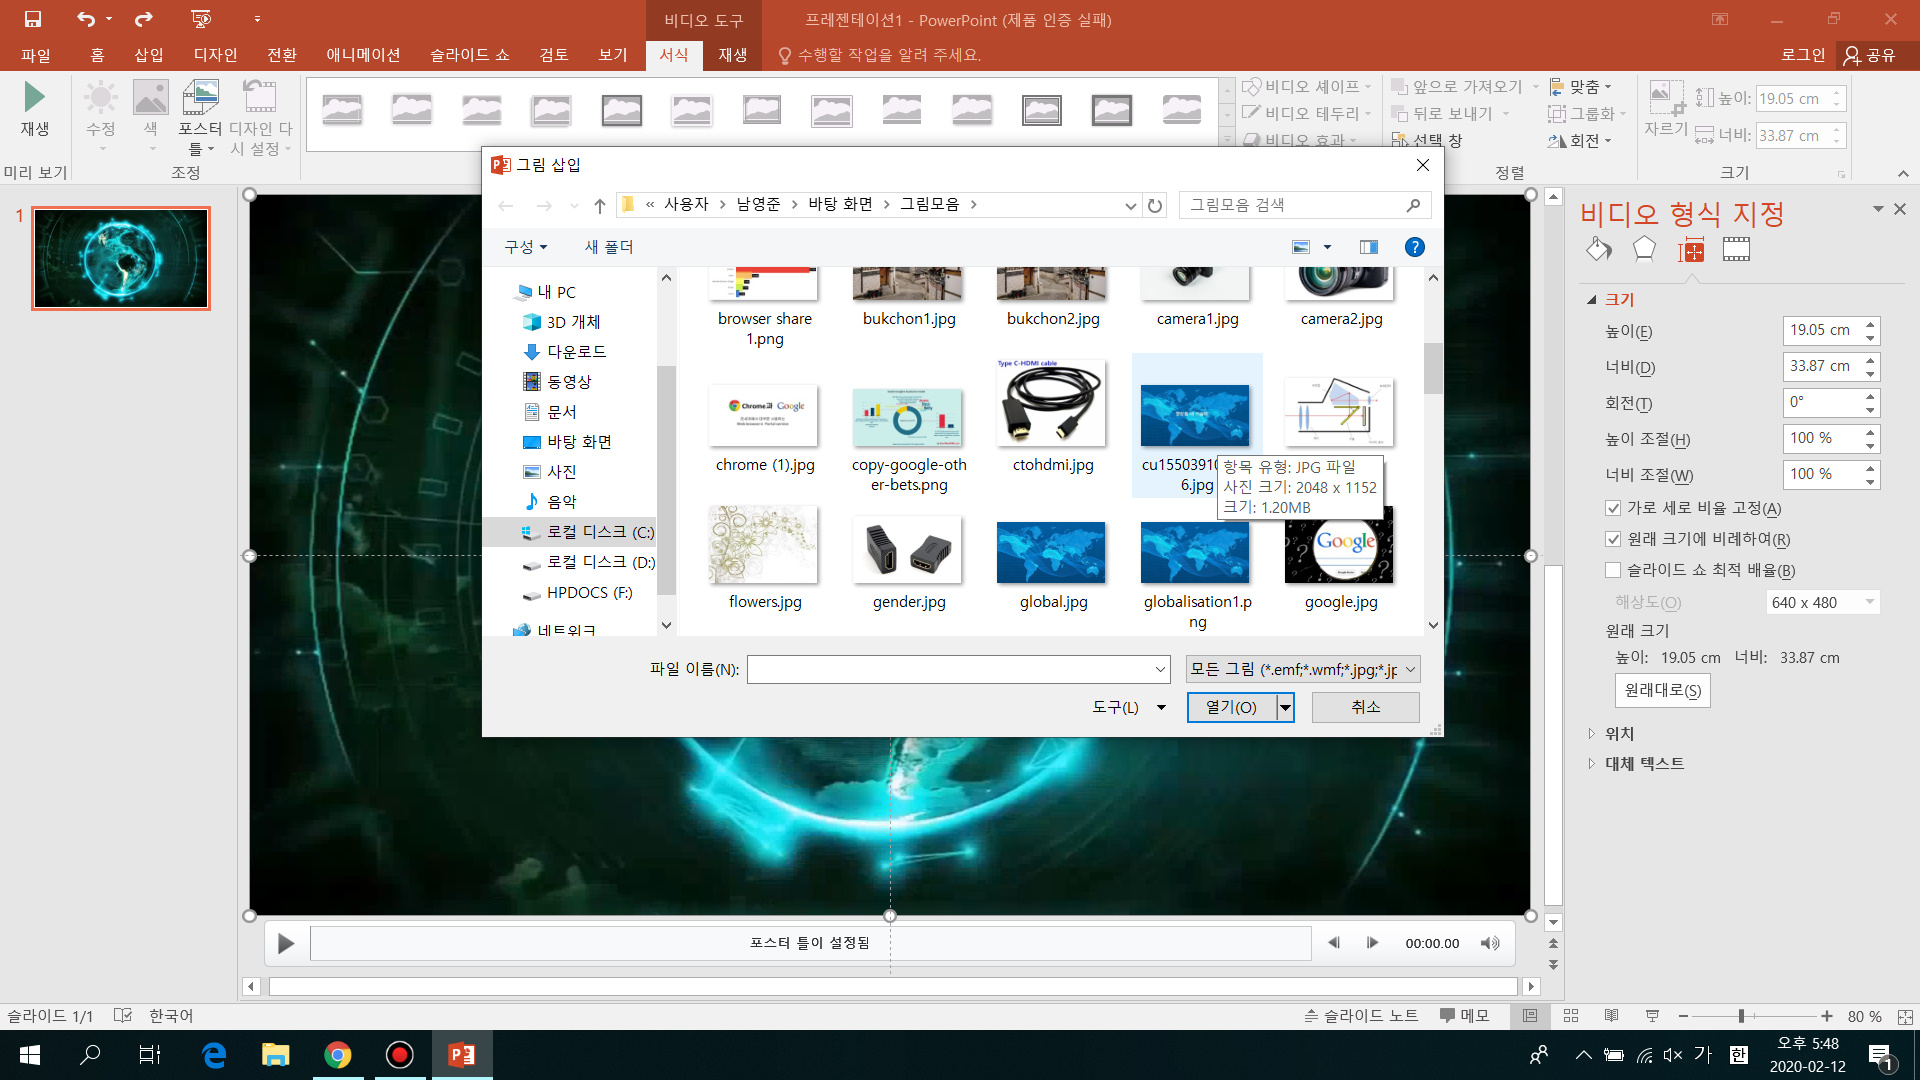Click the Fill & Line paint bucket icon
Viewport: 1920px width, 1080px height.
click(x=1598, y=250)
